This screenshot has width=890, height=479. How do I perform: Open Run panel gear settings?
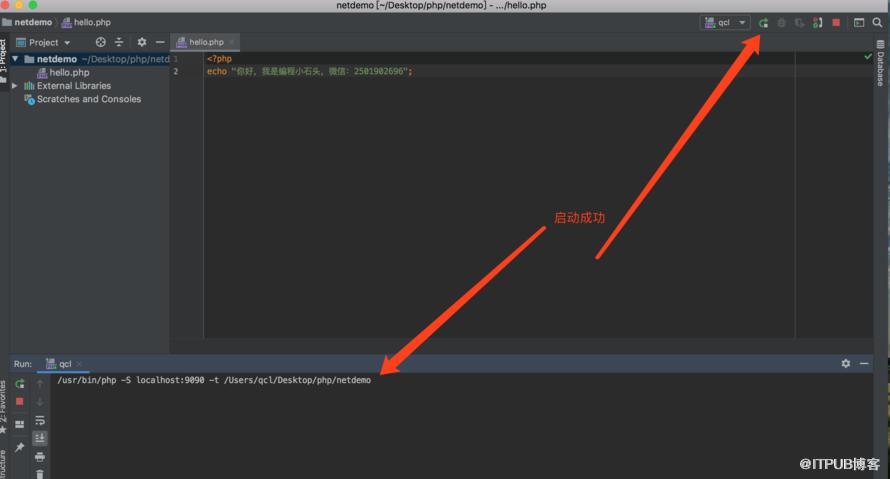click(x=846, y=363)
